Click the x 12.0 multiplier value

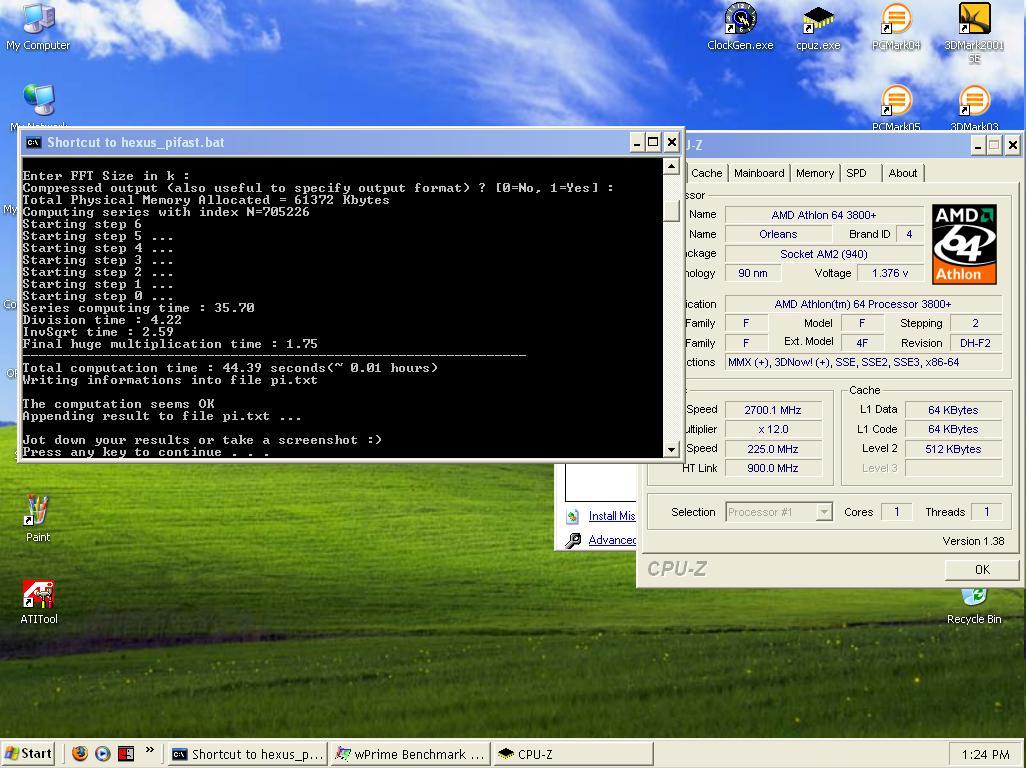pyautogui.click(x=773, y=430)
